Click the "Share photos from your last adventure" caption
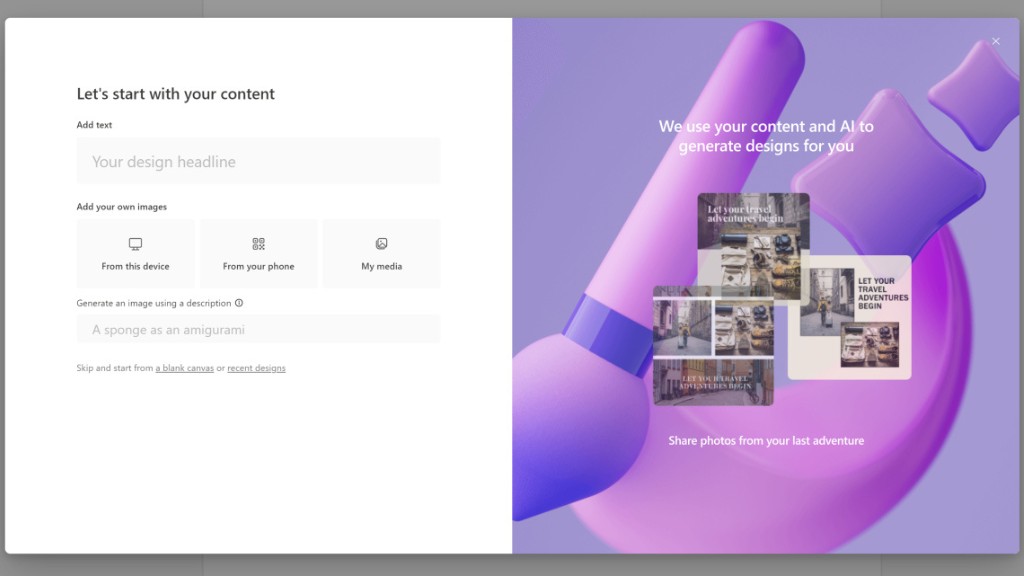Image resolution: width=1024 pixels, height=576 pixels. click(x=766, y=440)
